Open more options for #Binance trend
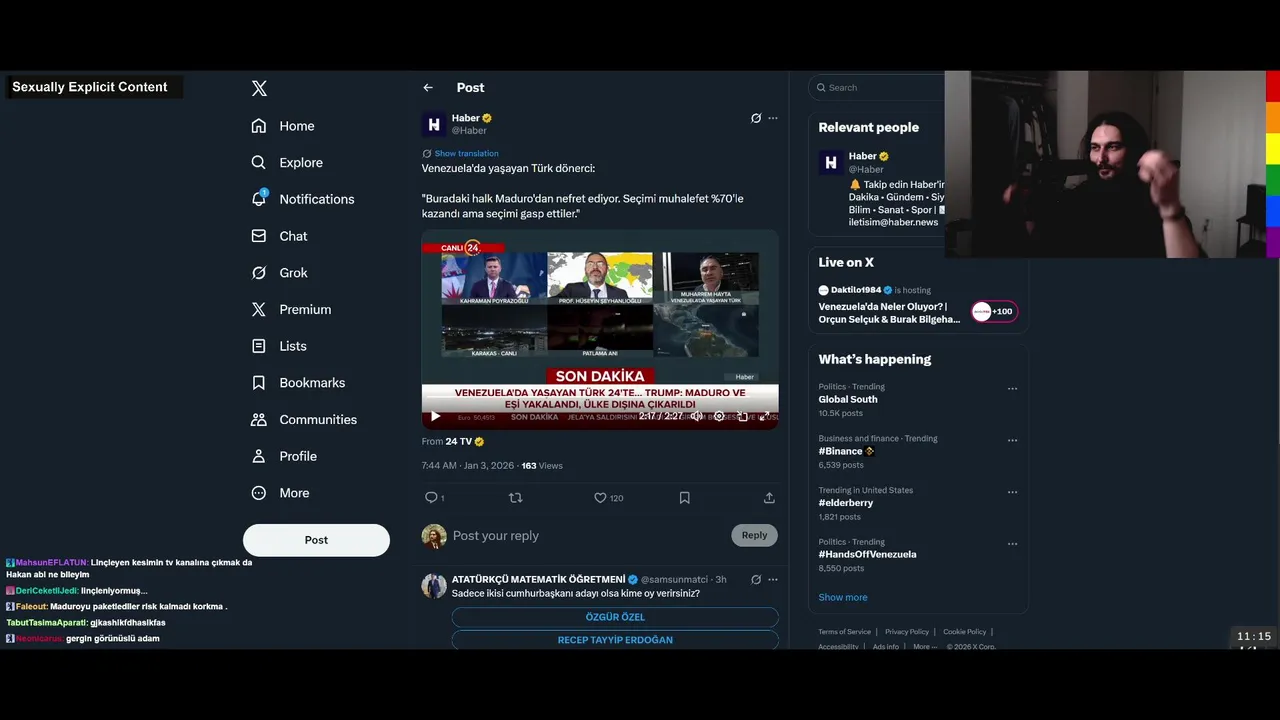1280x720 pixels. [1012, 440]
